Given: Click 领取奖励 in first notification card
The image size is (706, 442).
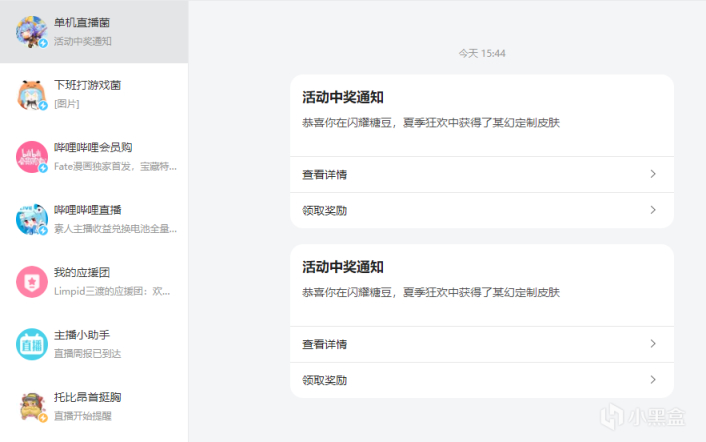Looking at the screenshot, I should (x=482, y=211).
